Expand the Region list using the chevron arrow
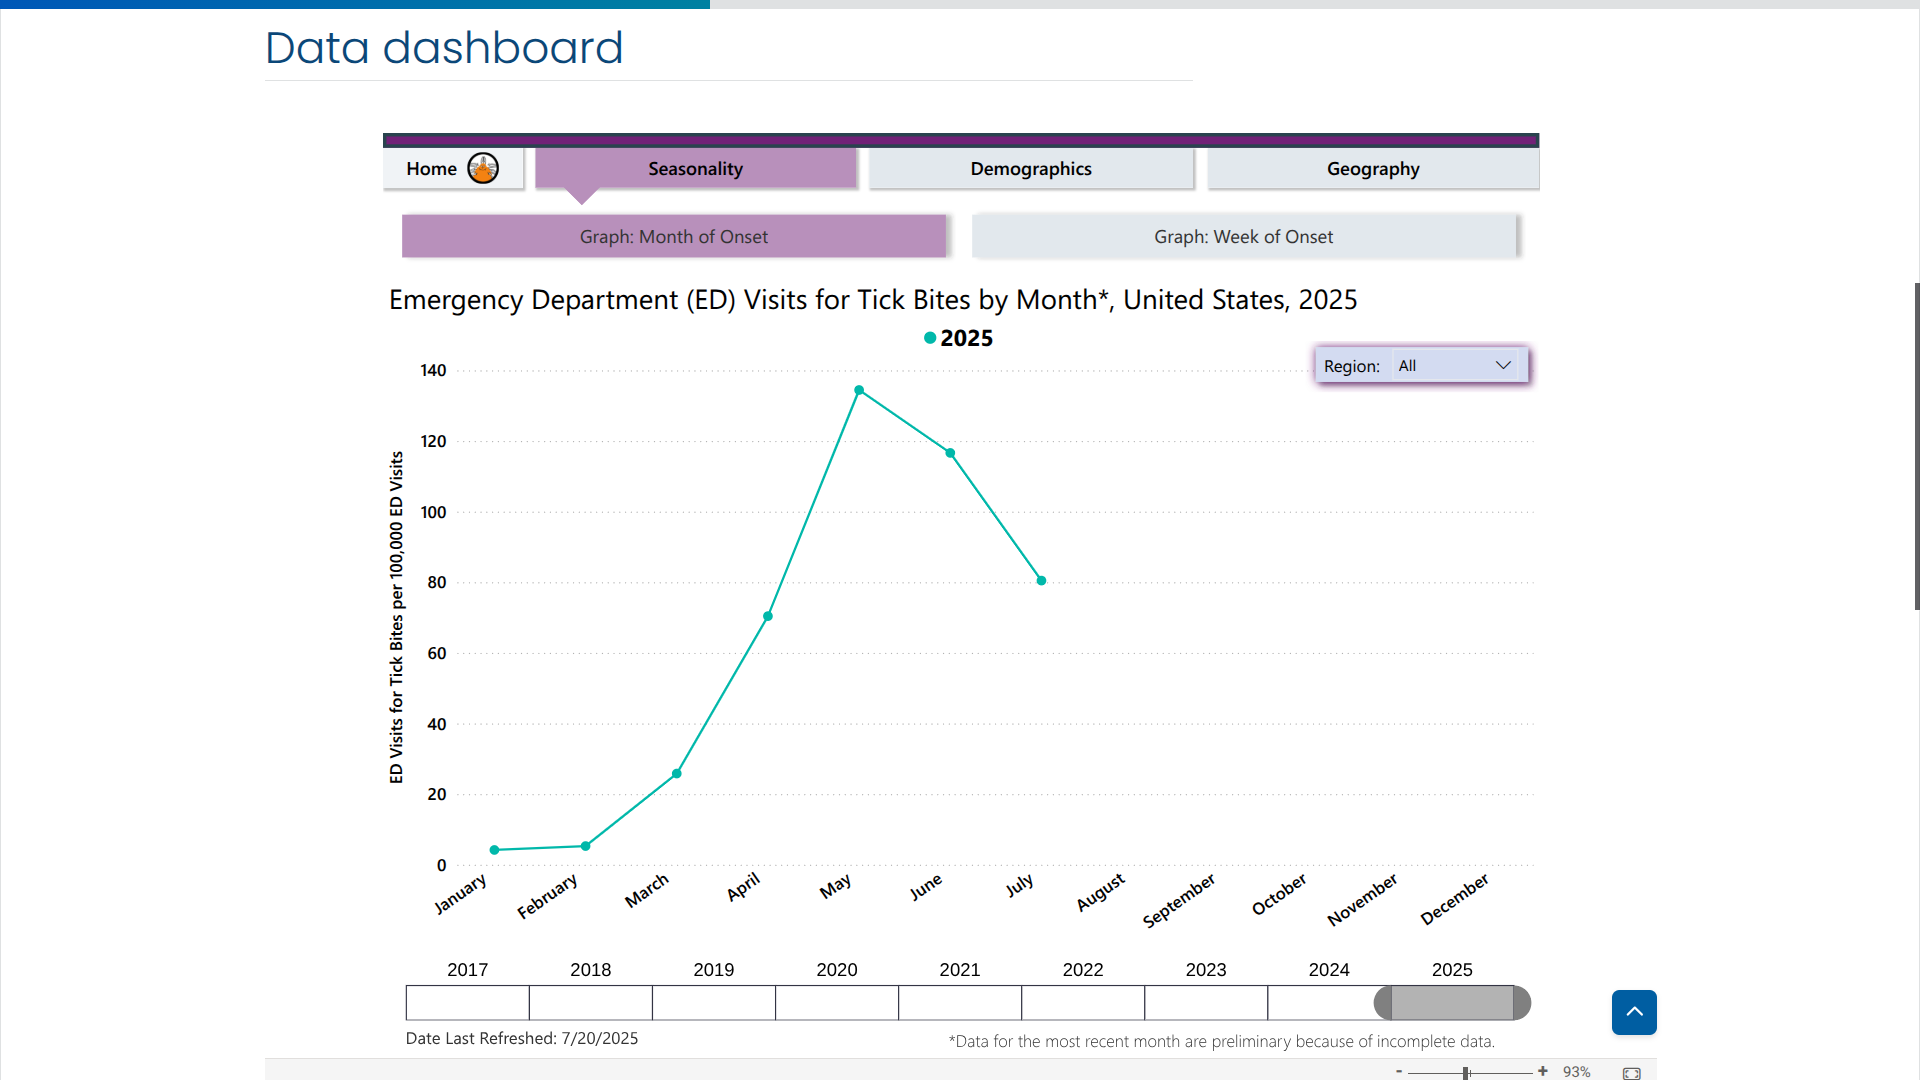This screenshot has height=1080, width=1920. click(x=1503, y=366)
